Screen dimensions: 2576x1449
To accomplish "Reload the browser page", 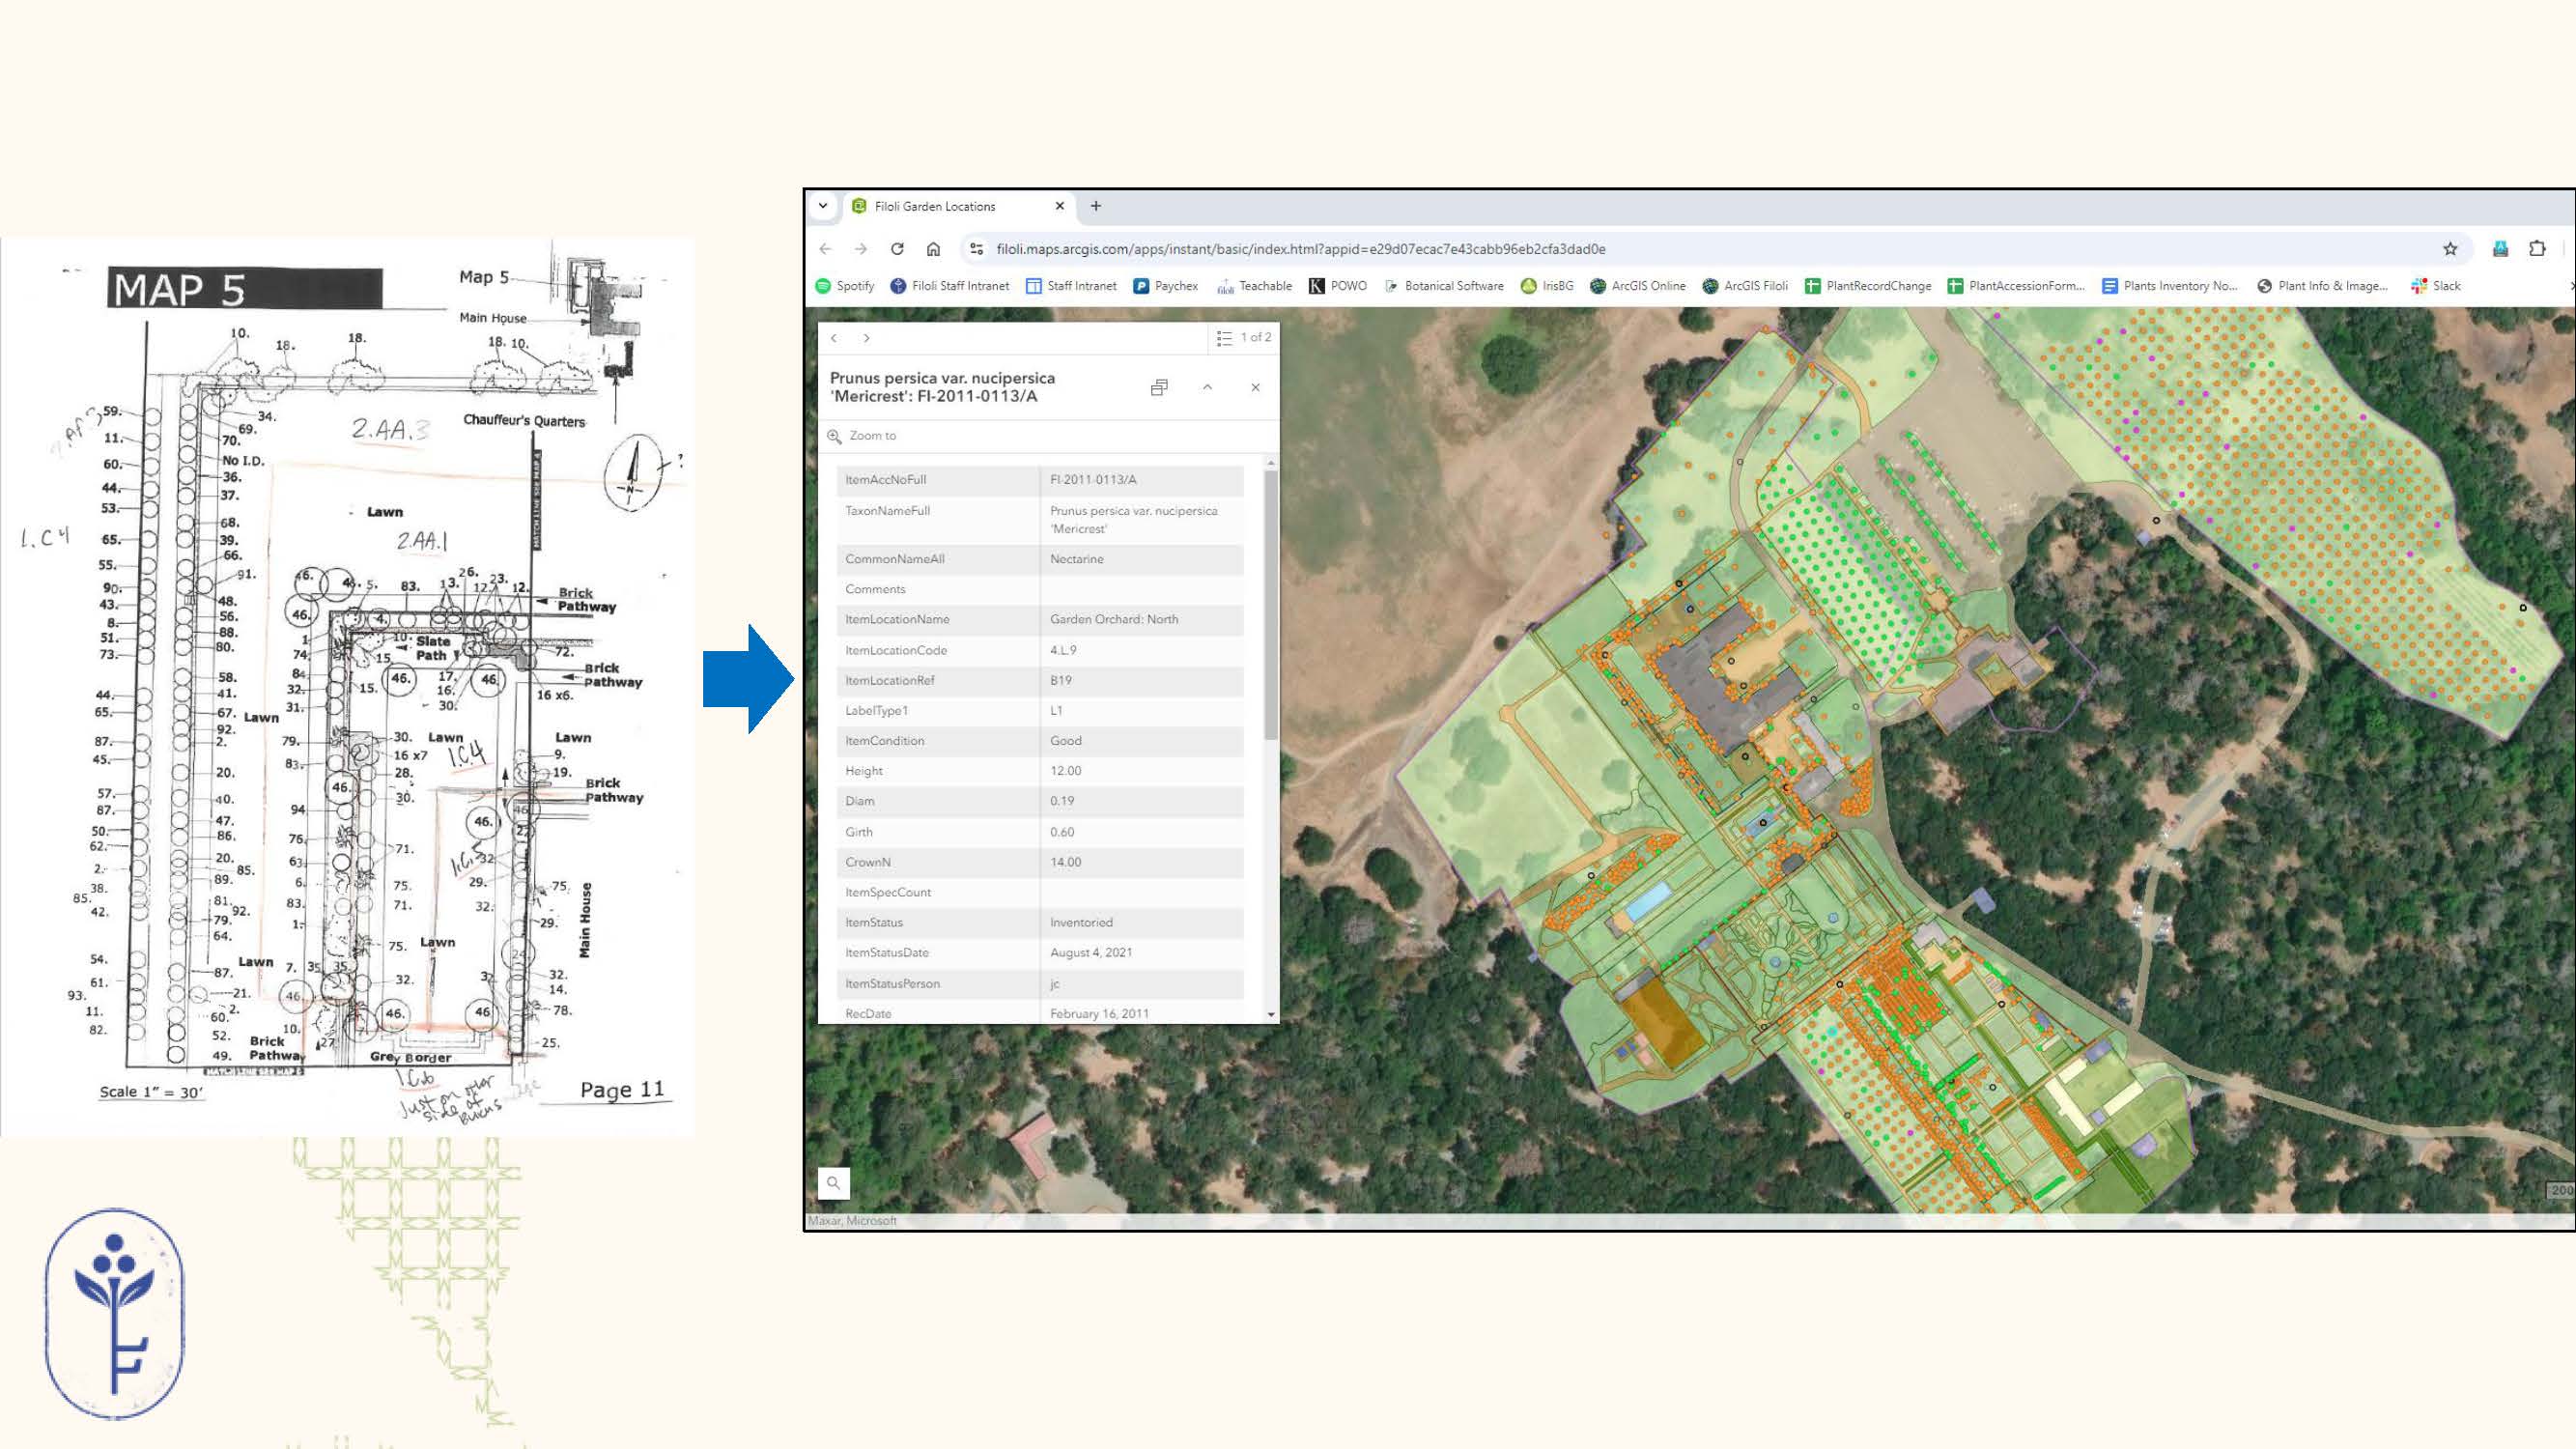I will (x=897, y=249).
